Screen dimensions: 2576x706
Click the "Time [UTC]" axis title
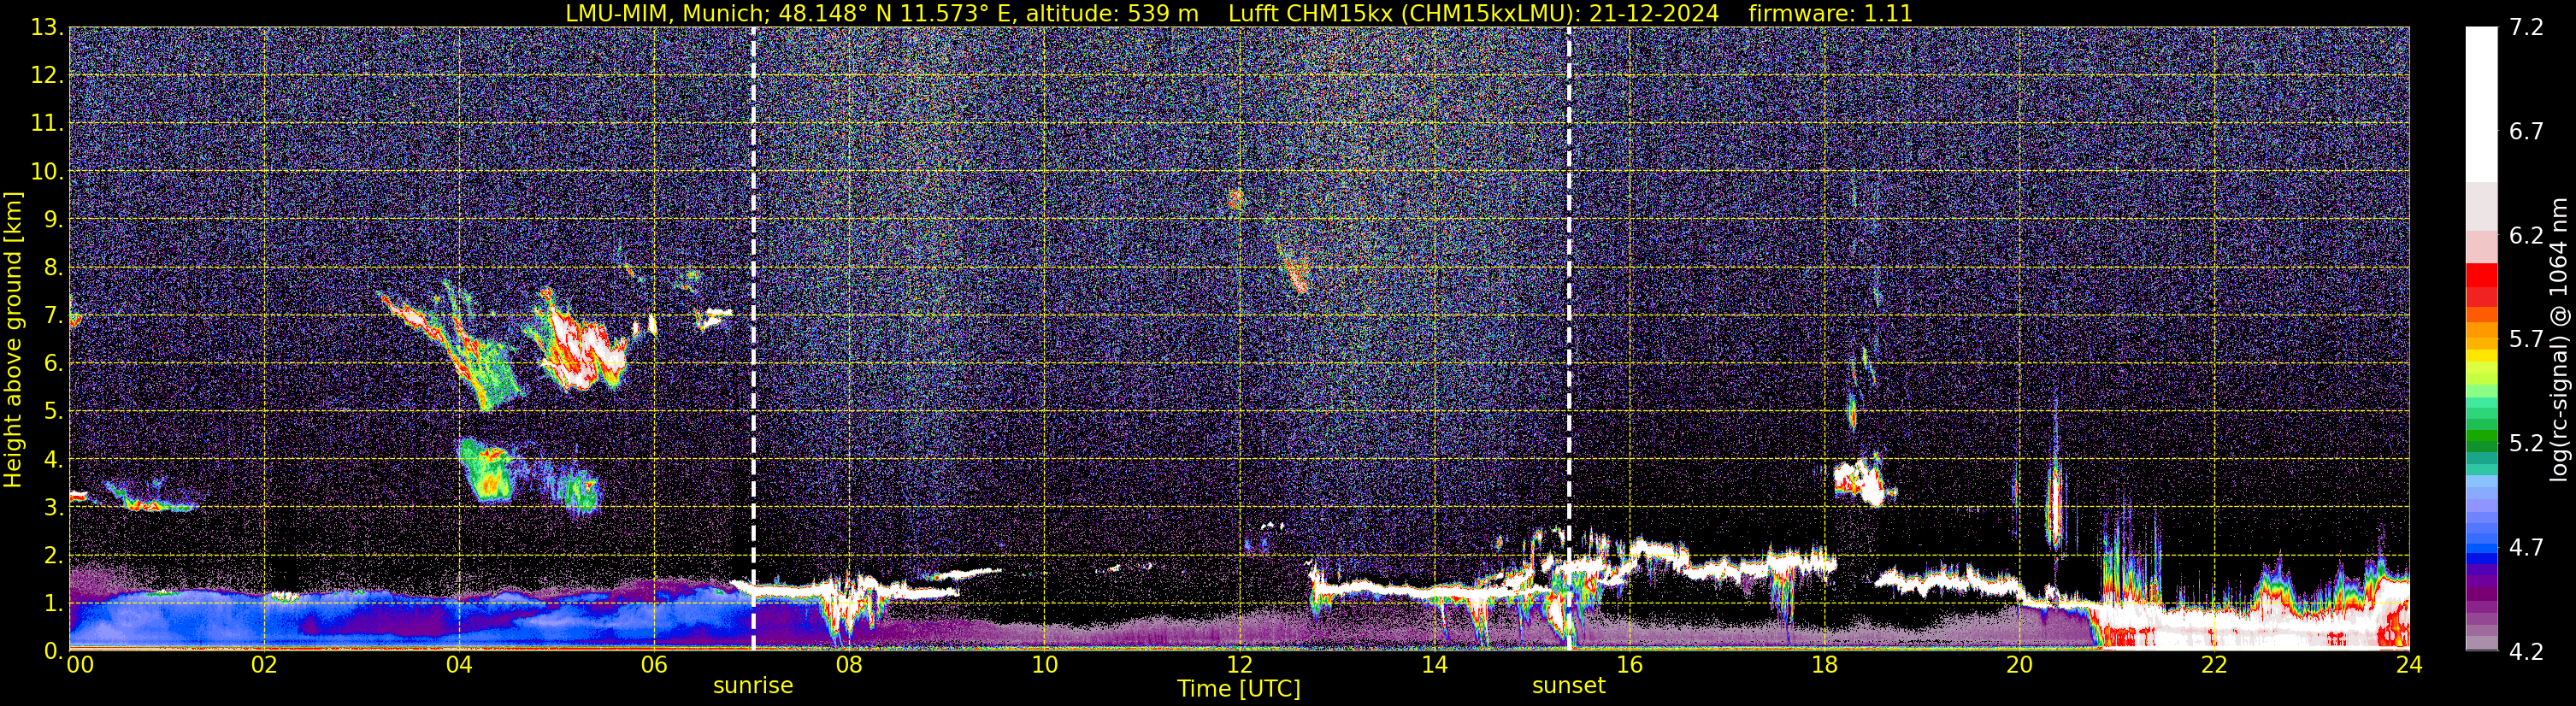[x=1239, y=689]
